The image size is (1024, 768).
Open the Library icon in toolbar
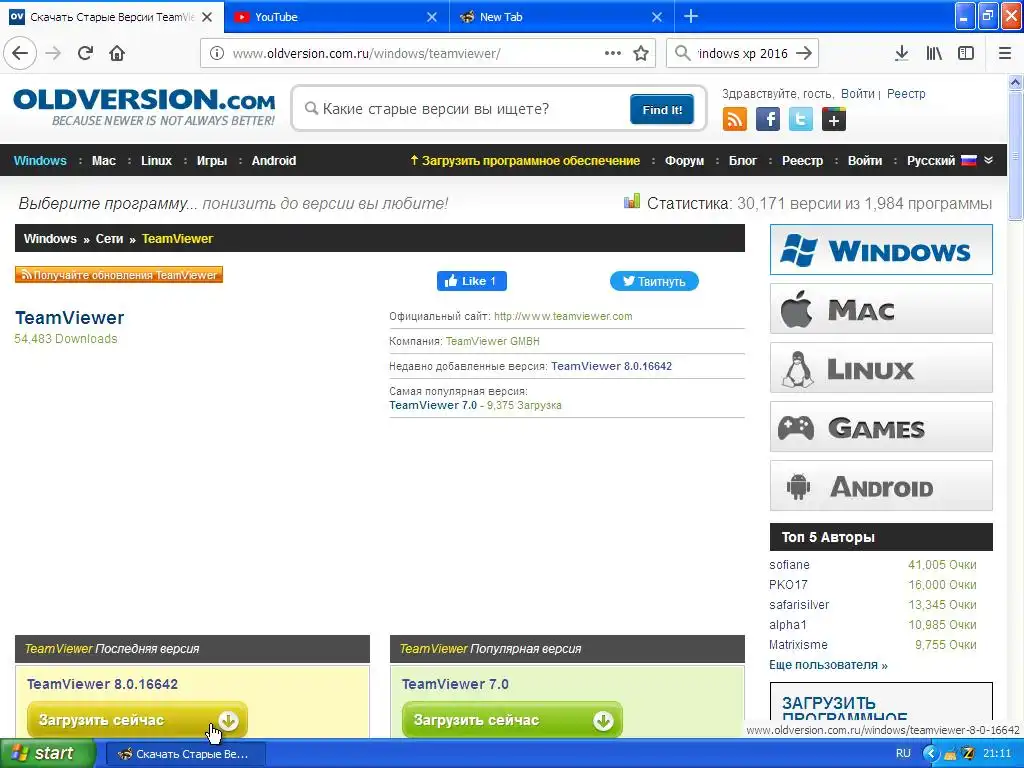coord(934,54)
